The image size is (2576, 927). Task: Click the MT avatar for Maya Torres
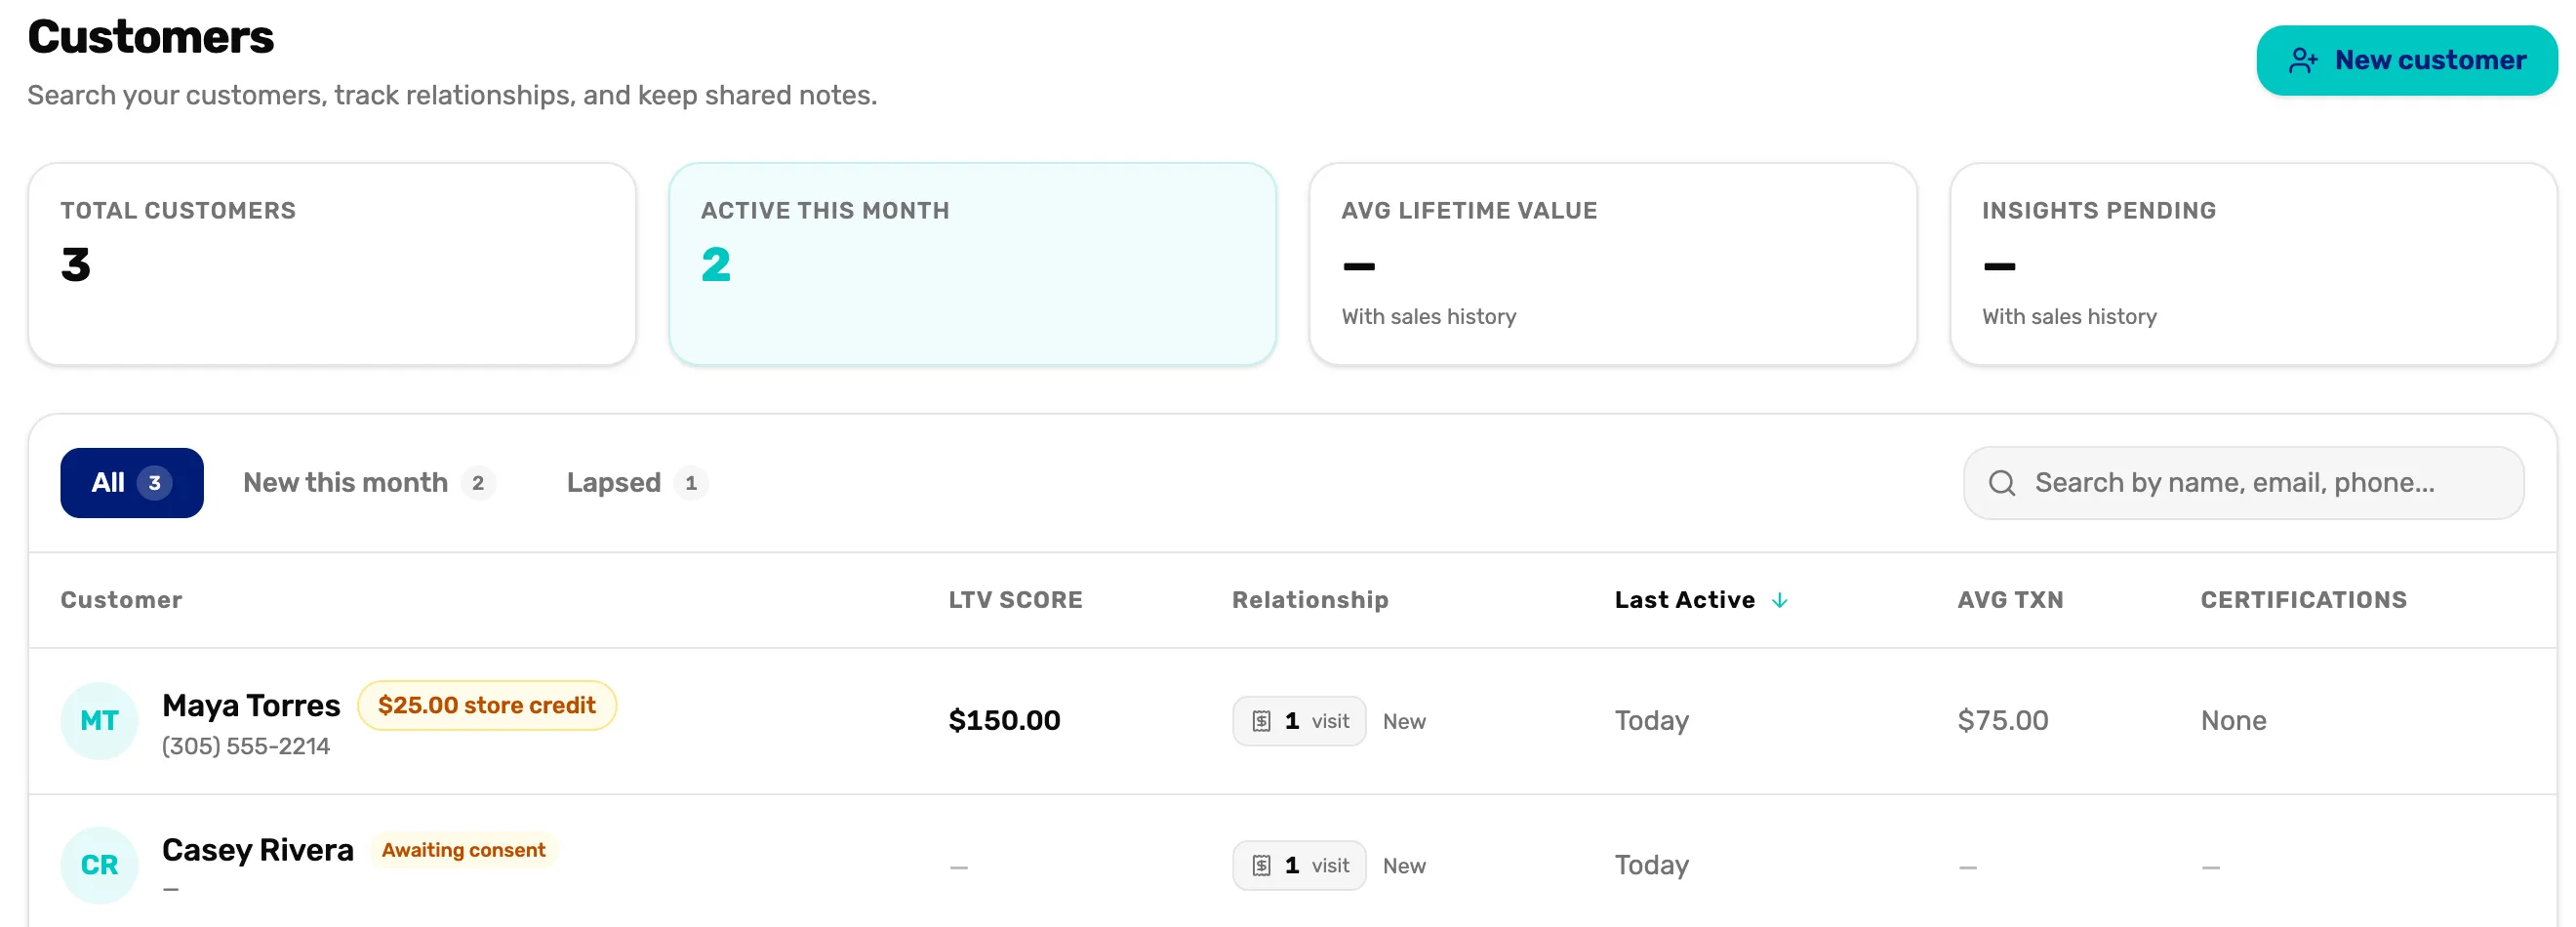point(99,721)
